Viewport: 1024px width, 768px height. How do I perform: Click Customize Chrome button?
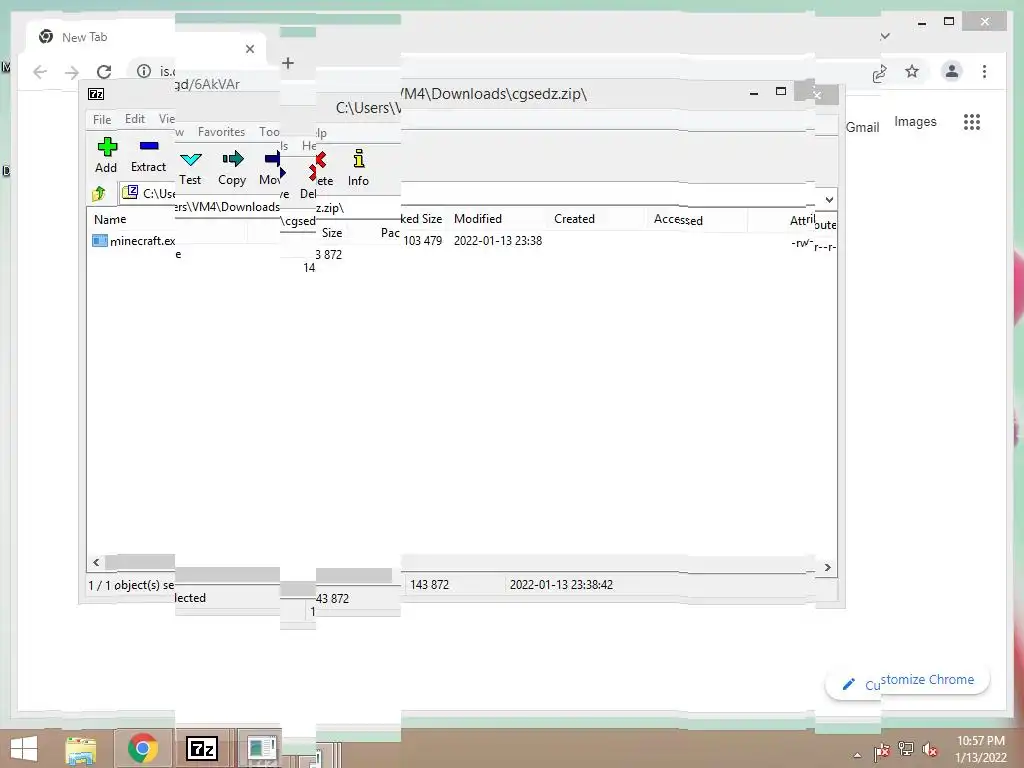908,682
